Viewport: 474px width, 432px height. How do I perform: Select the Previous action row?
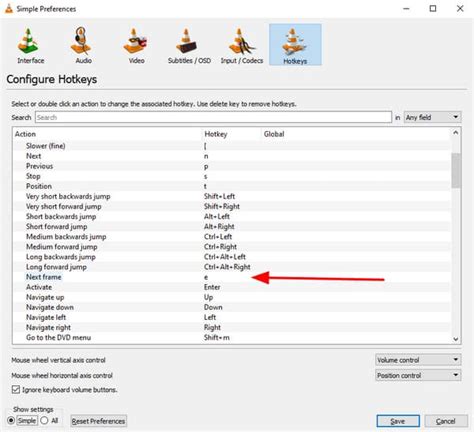232,166
